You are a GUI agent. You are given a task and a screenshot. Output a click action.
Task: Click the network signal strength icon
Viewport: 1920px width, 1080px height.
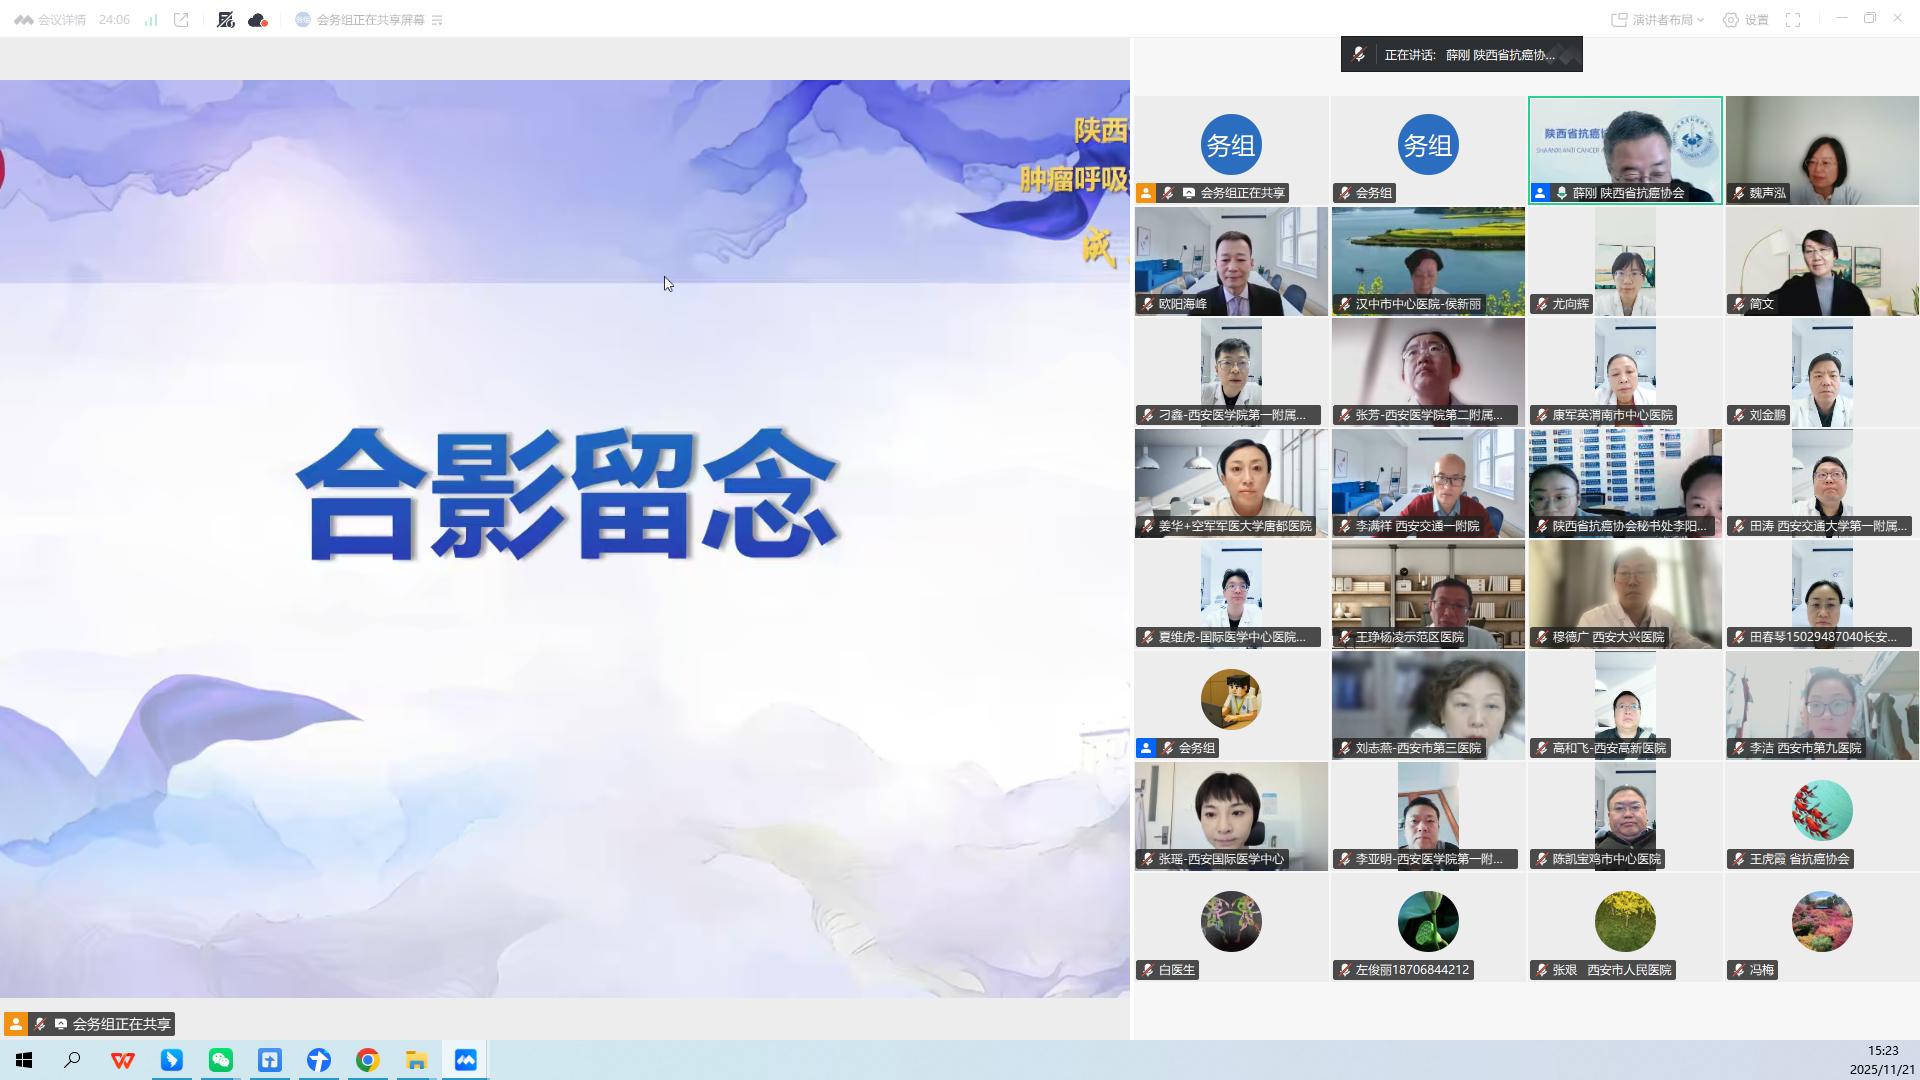[x=151, y=20]
